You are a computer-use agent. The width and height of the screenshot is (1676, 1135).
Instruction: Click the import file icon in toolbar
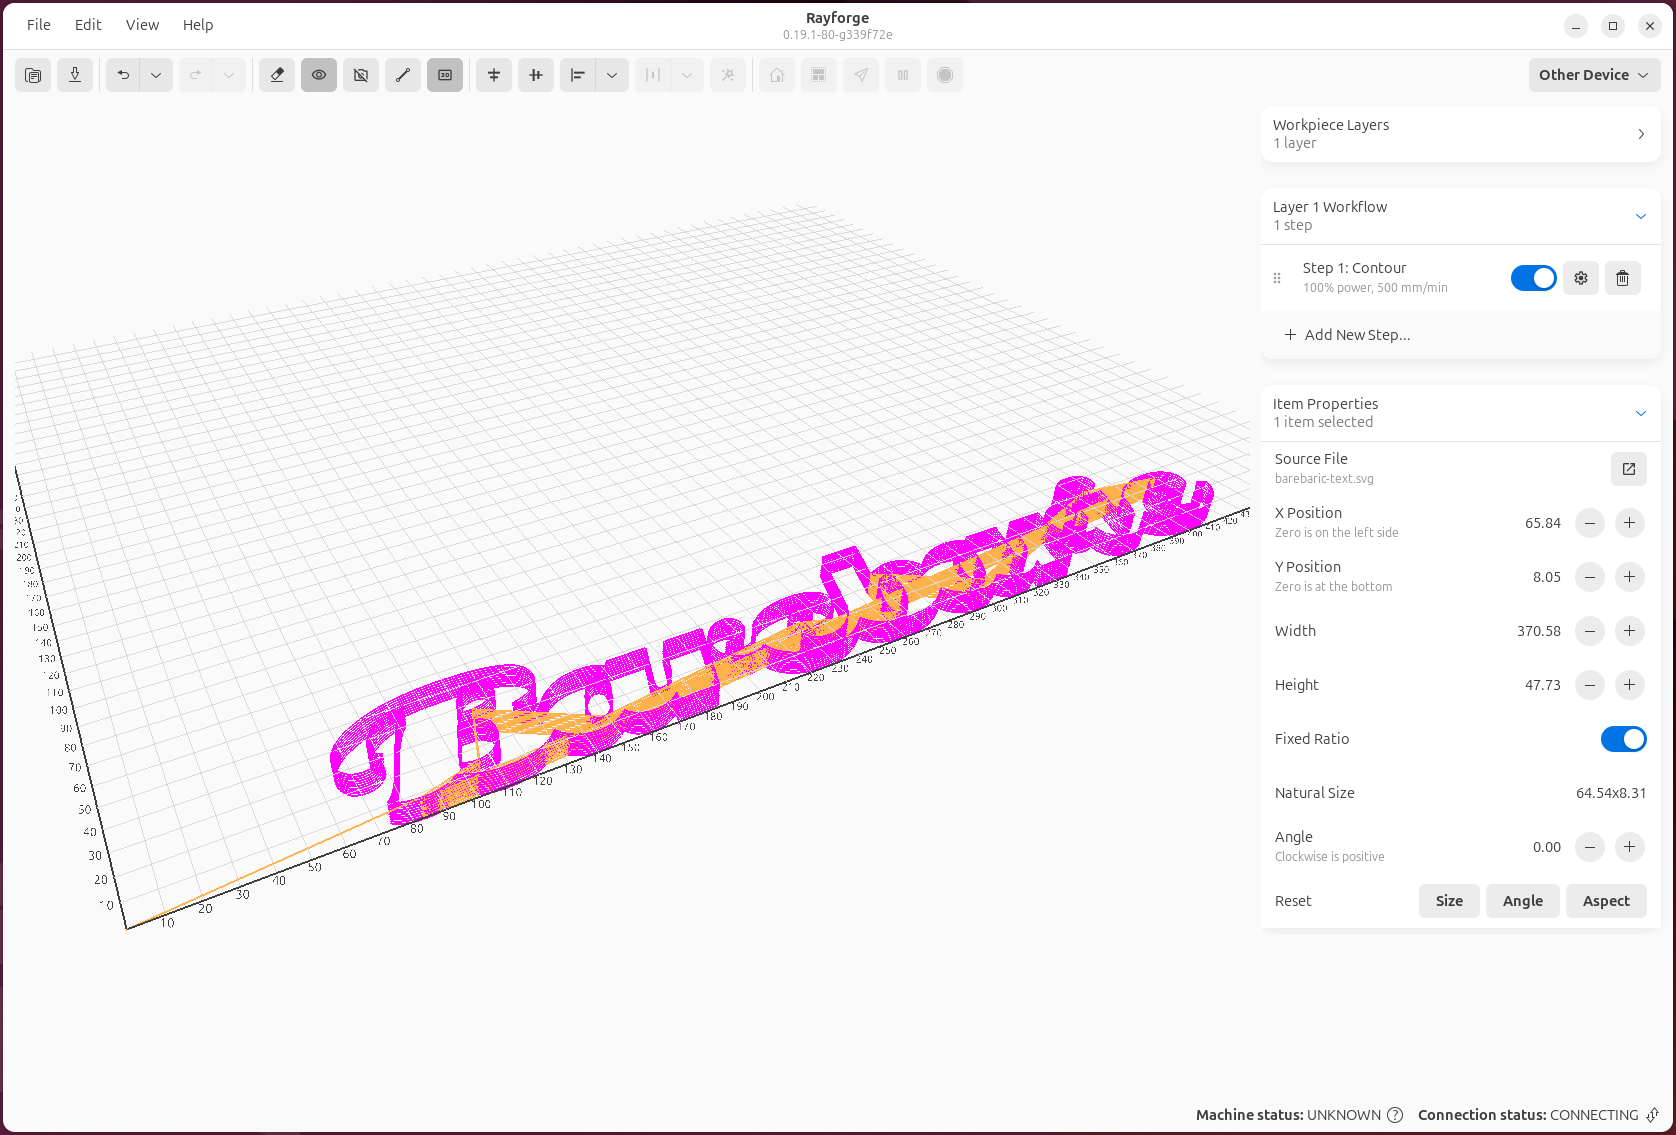click(x=33, y=75)
